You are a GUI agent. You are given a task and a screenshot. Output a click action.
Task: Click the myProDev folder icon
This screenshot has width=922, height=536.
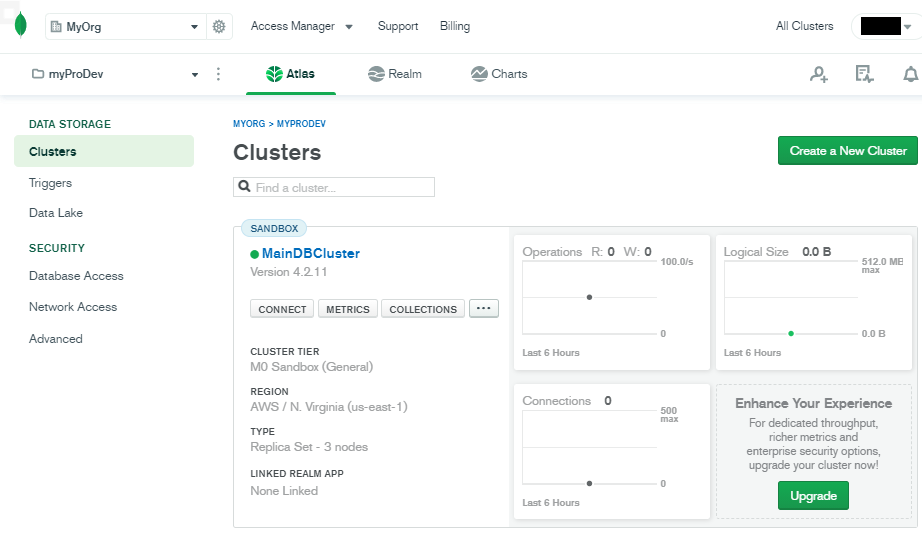[38, 74]
